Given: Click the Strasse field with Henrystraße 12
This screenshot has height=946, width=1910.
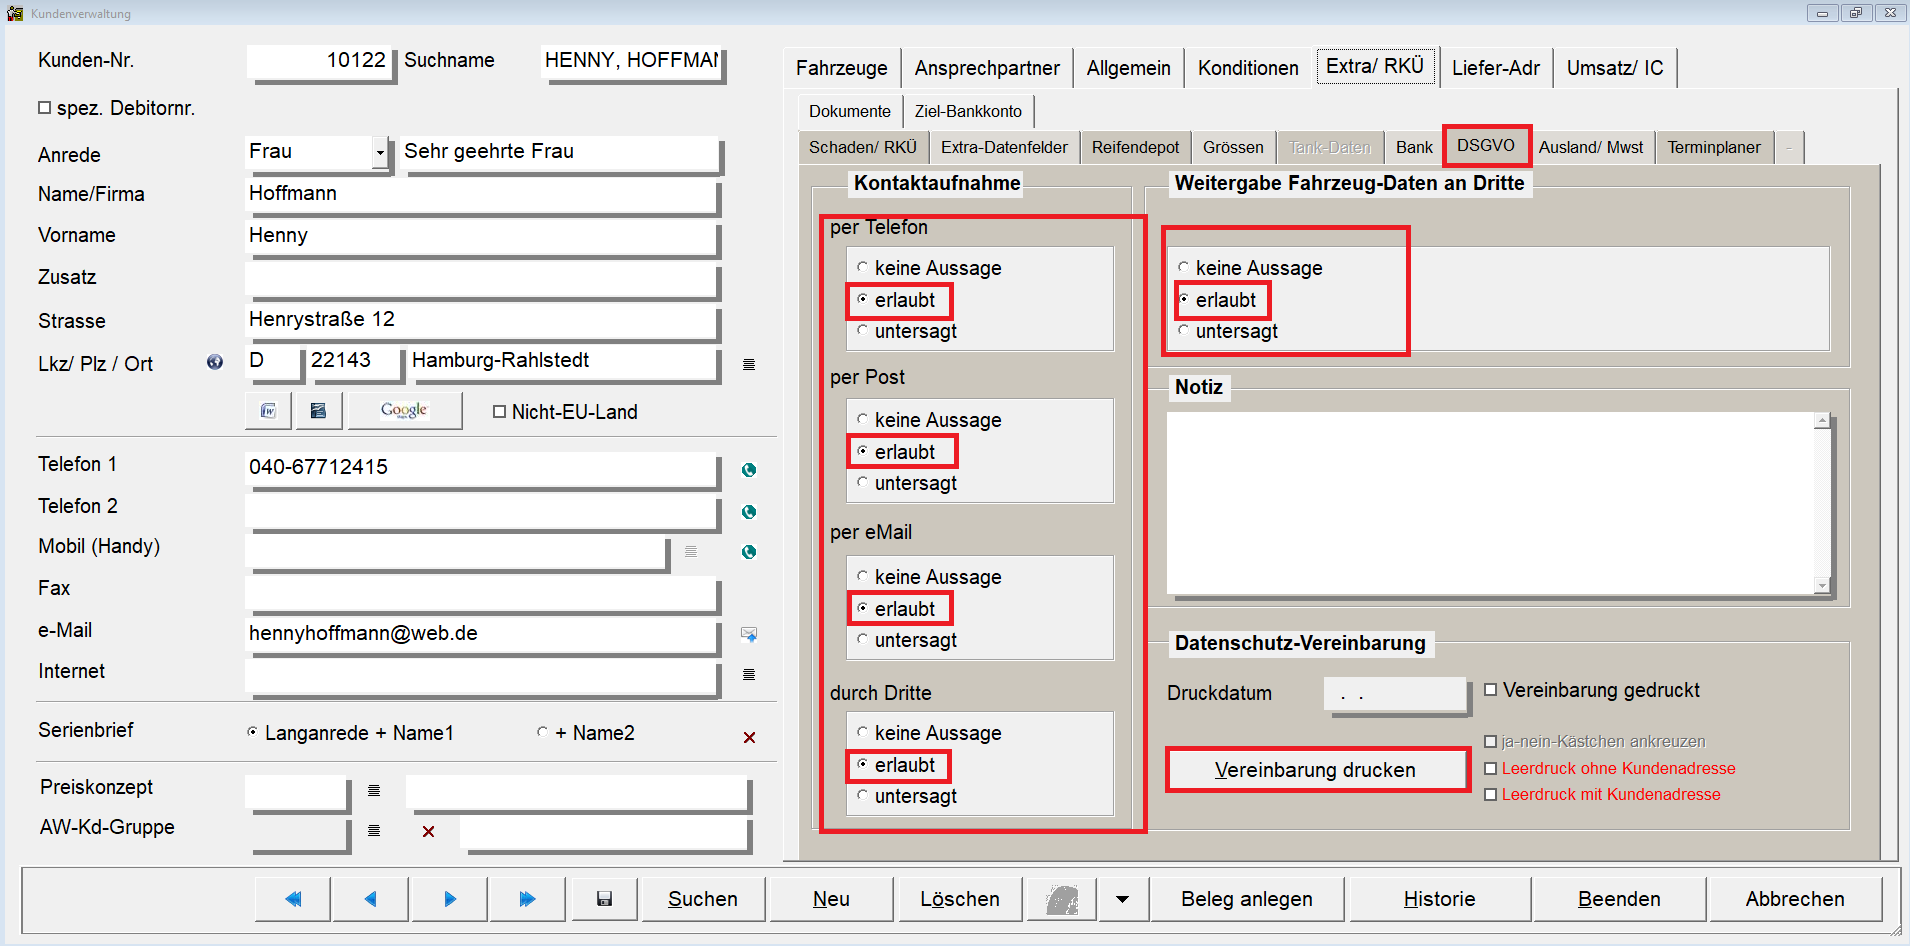Looking at the screenshot, I should pyautogui.click(x=482, y=320).
